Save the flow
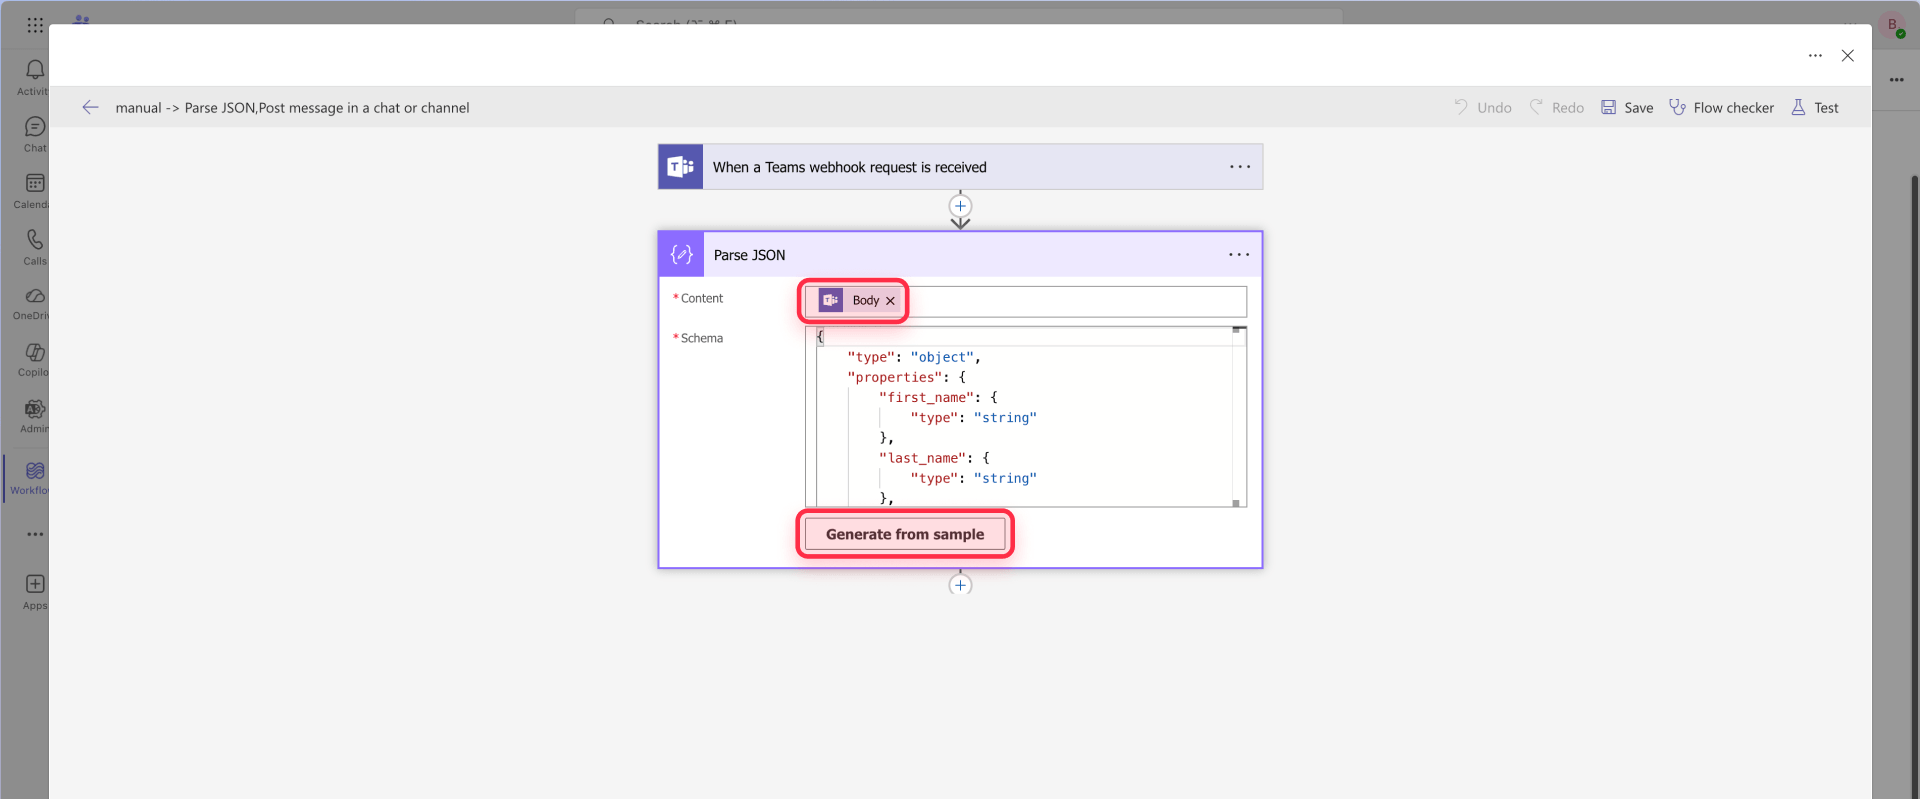The width and height of the screenshot is (1920, 799). (1627, 107)
